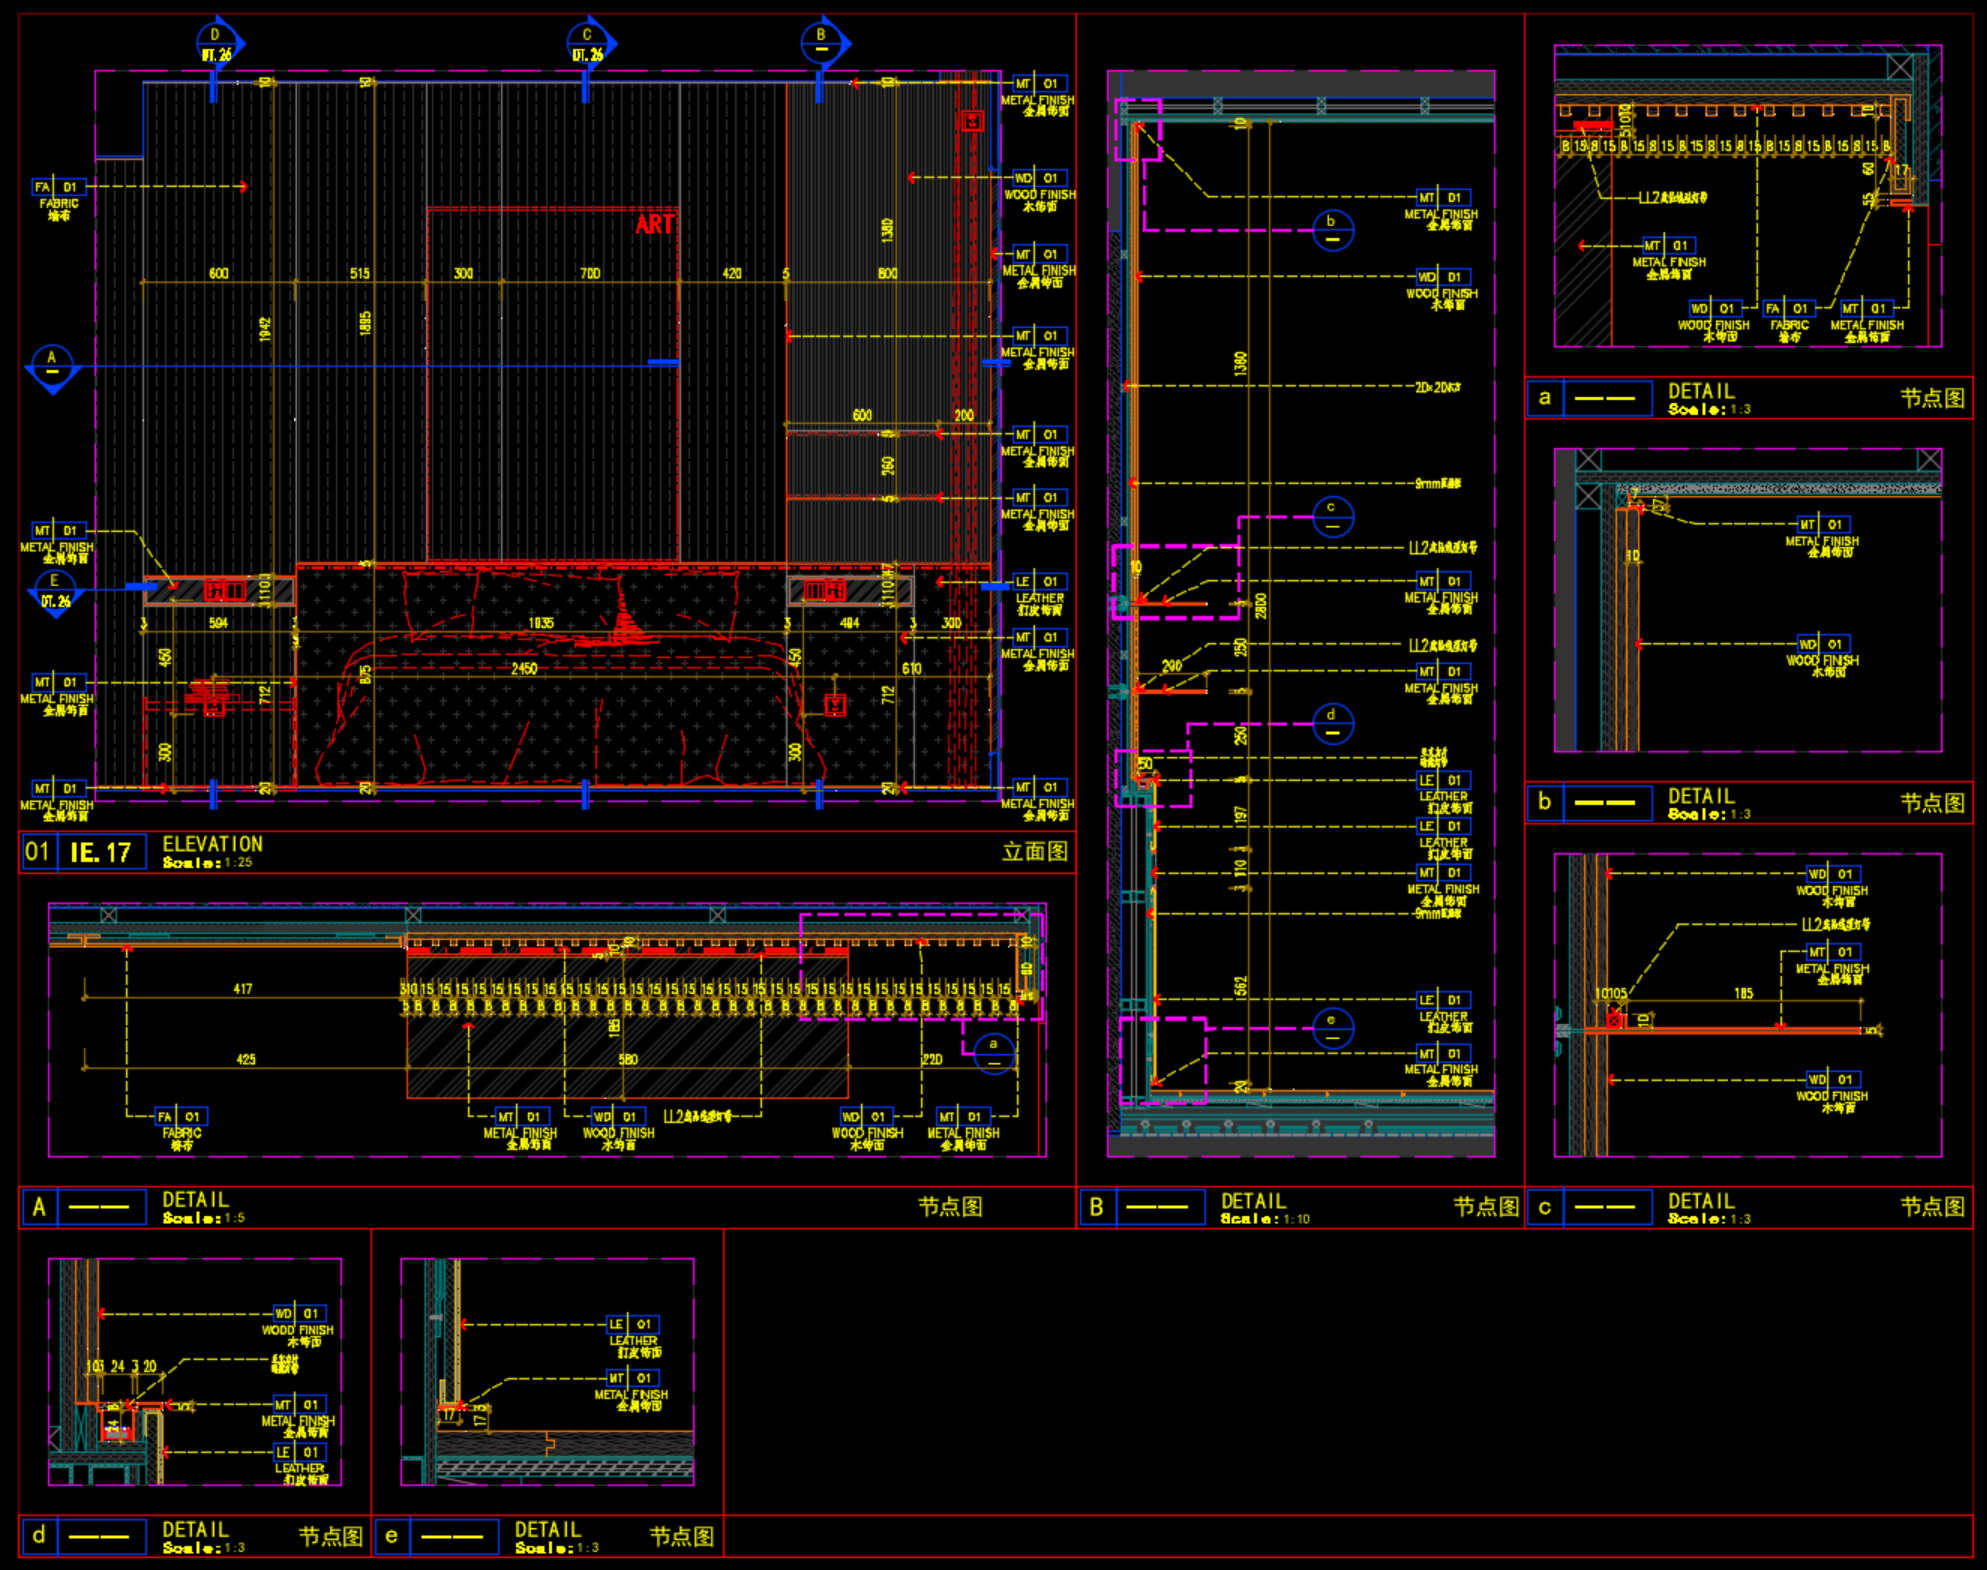Select the 700 dimension below ART panel
Screen dimensions: 1987x1570
pyautogui.click(x=590, y=273)
